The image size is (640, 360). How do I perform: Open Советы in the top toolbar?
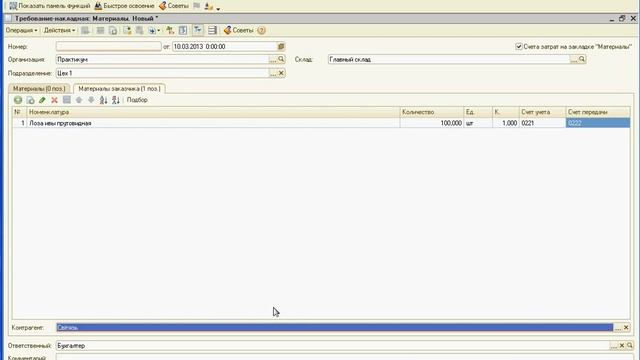pos(174,6)
